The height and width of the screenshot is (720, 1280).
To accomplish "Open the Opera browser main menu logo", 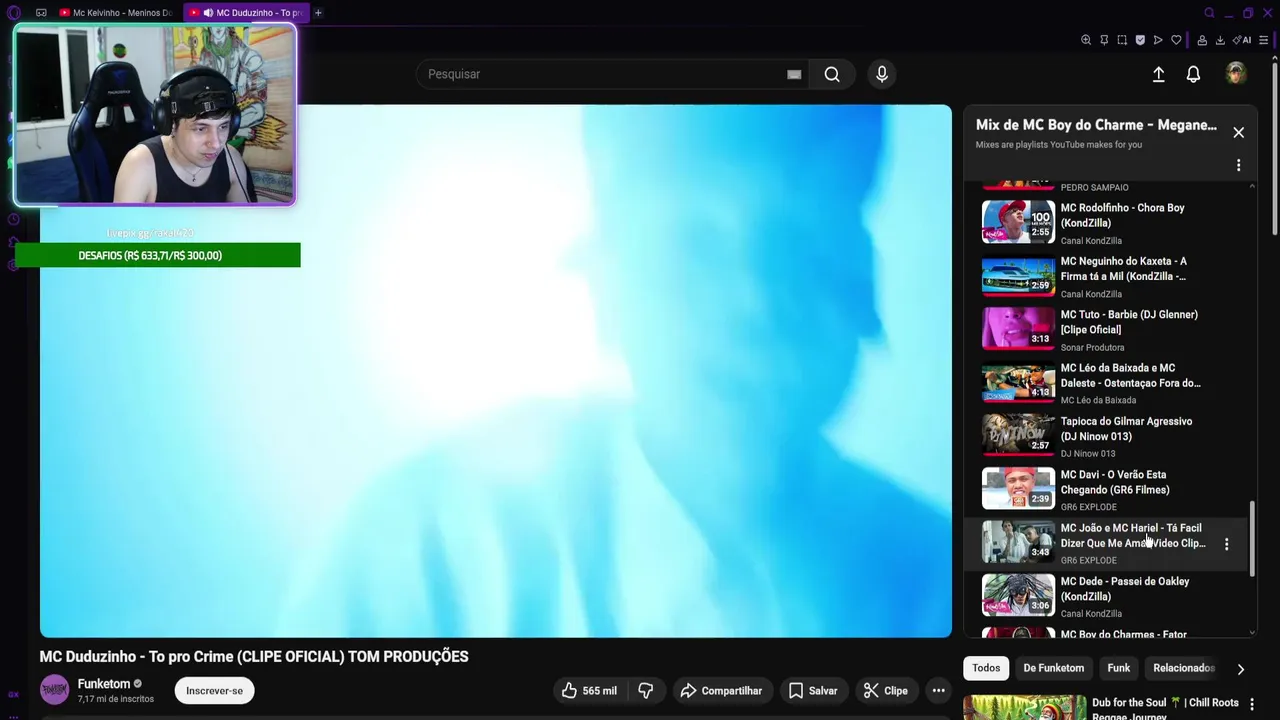I will [x=13, y=13].
